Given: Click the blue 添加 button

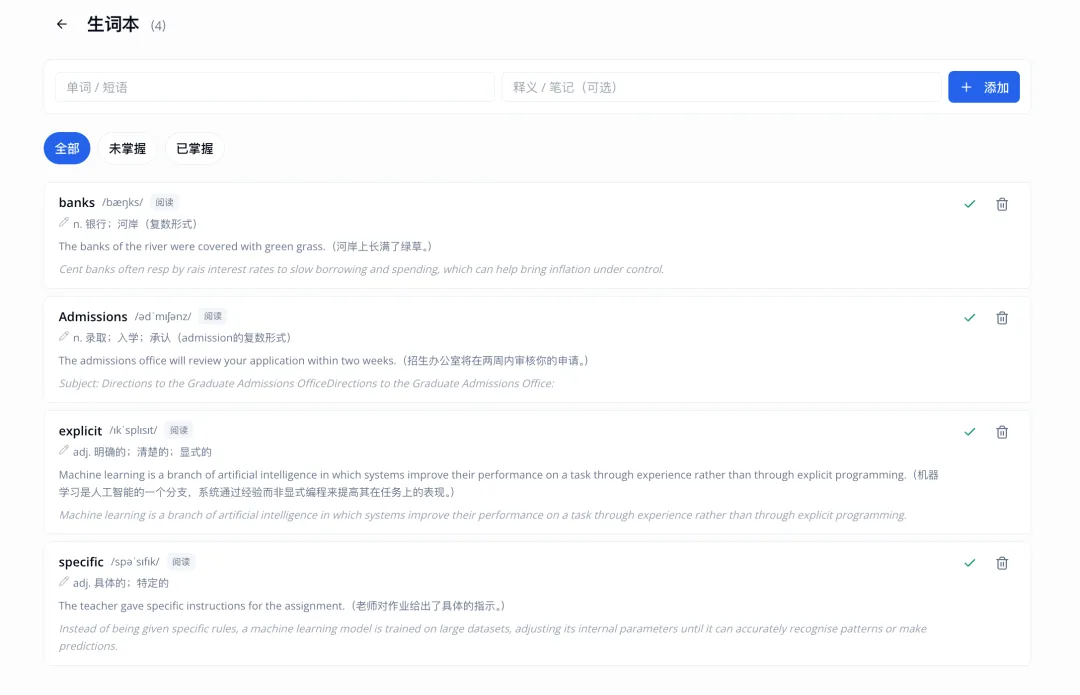Looking at the screenshot, I should click(984, 87).
